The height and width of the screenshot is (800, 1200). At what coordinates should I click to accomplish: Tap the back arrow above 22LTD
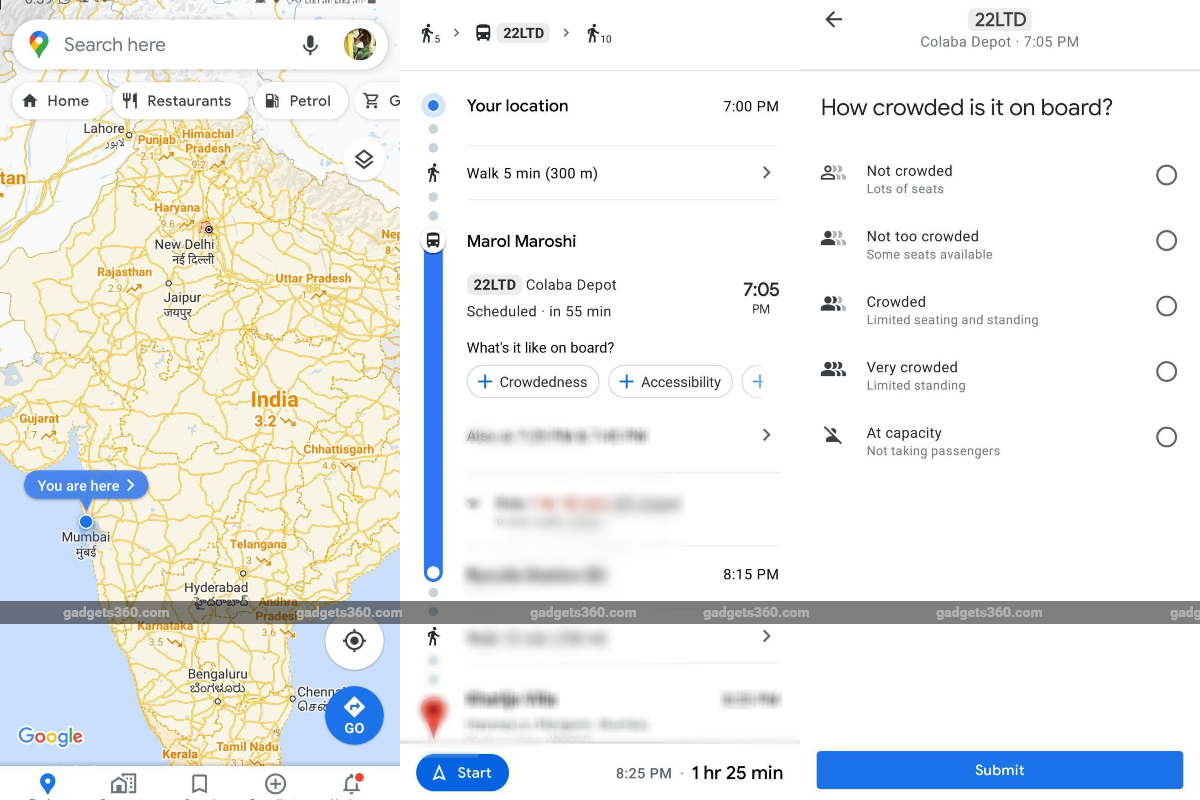point(833,19)
